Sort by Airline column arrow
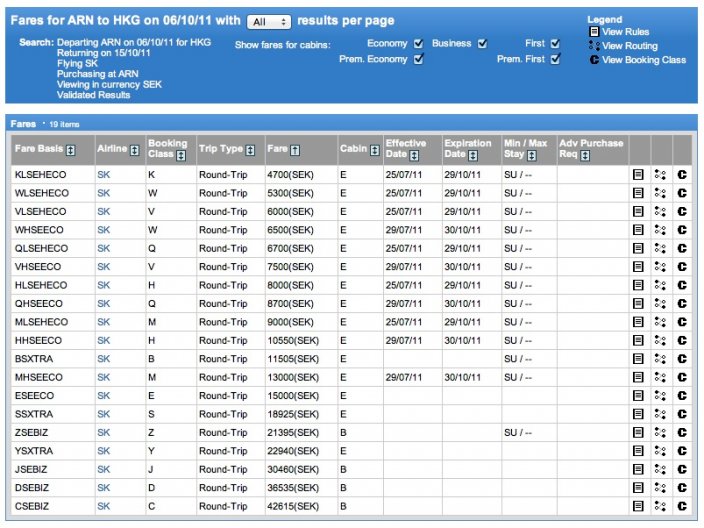 pyautogui.click(x=134, y=149)
